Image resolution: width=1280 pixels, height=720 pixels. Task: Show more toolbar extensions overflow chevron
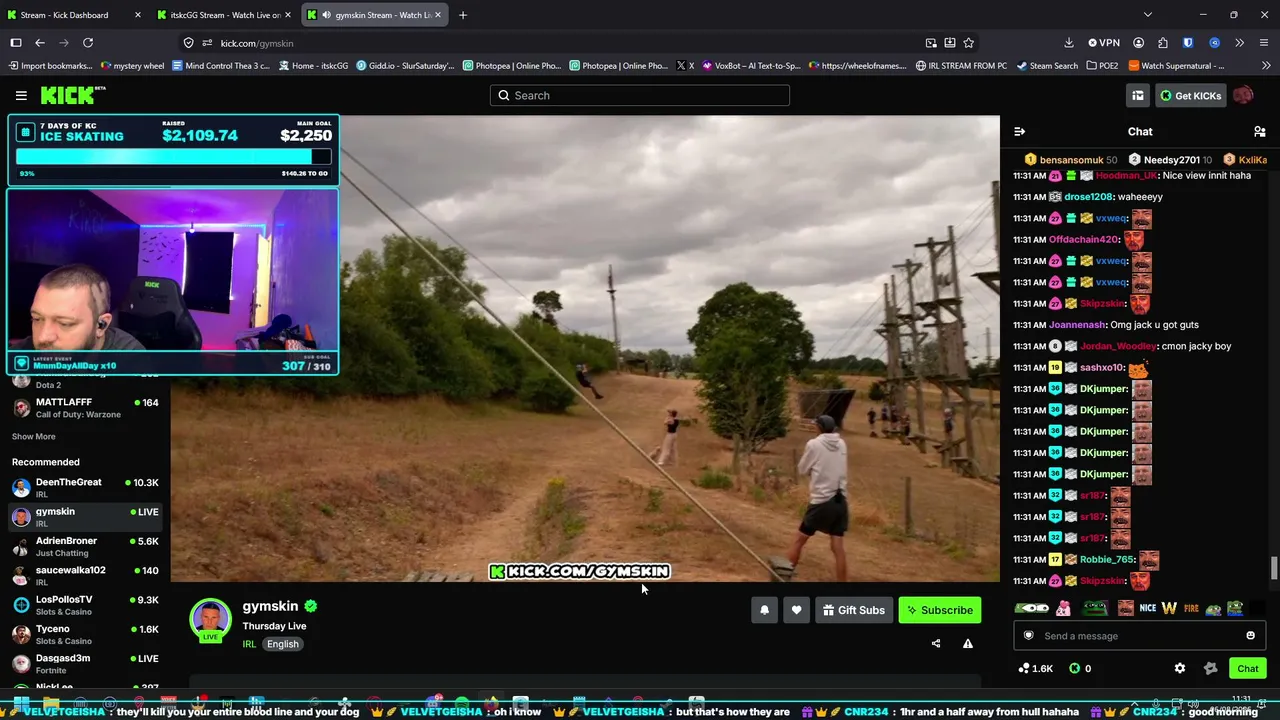1239,43
